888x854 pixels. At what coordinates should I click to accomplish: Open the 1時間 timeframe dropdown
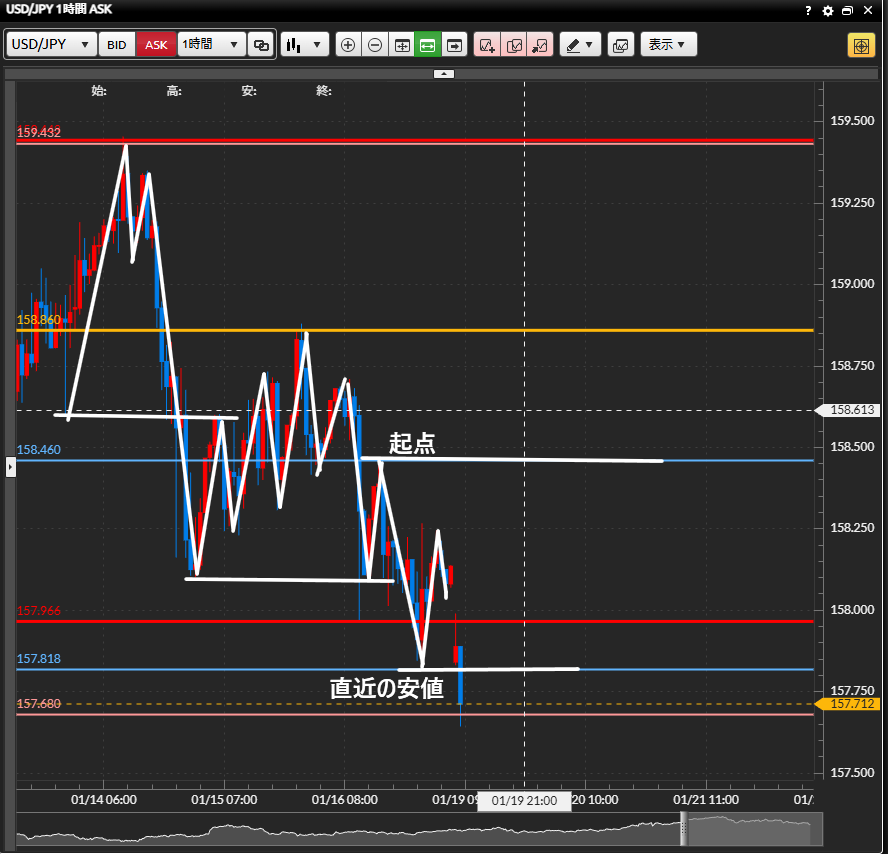(x=211, y=45)
